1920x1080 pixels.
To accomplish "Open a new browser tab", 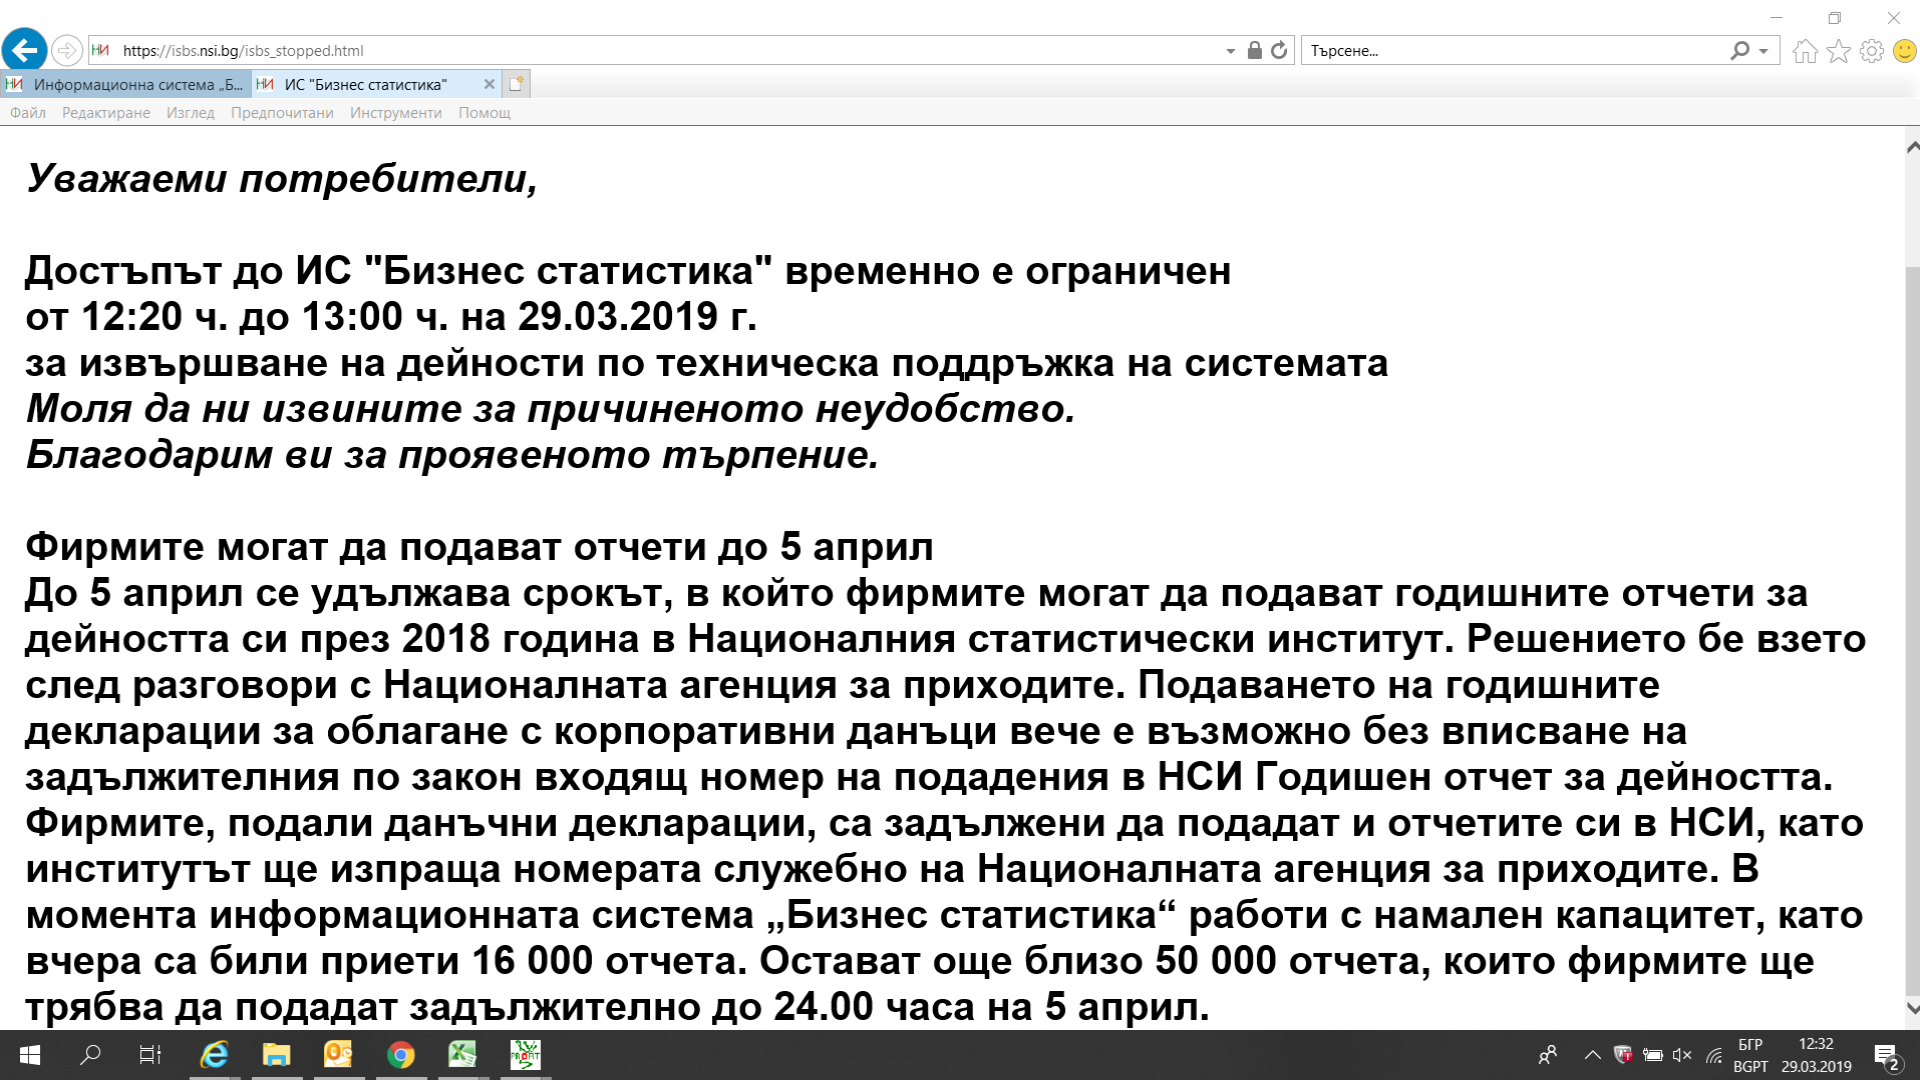I will [516, 84].
